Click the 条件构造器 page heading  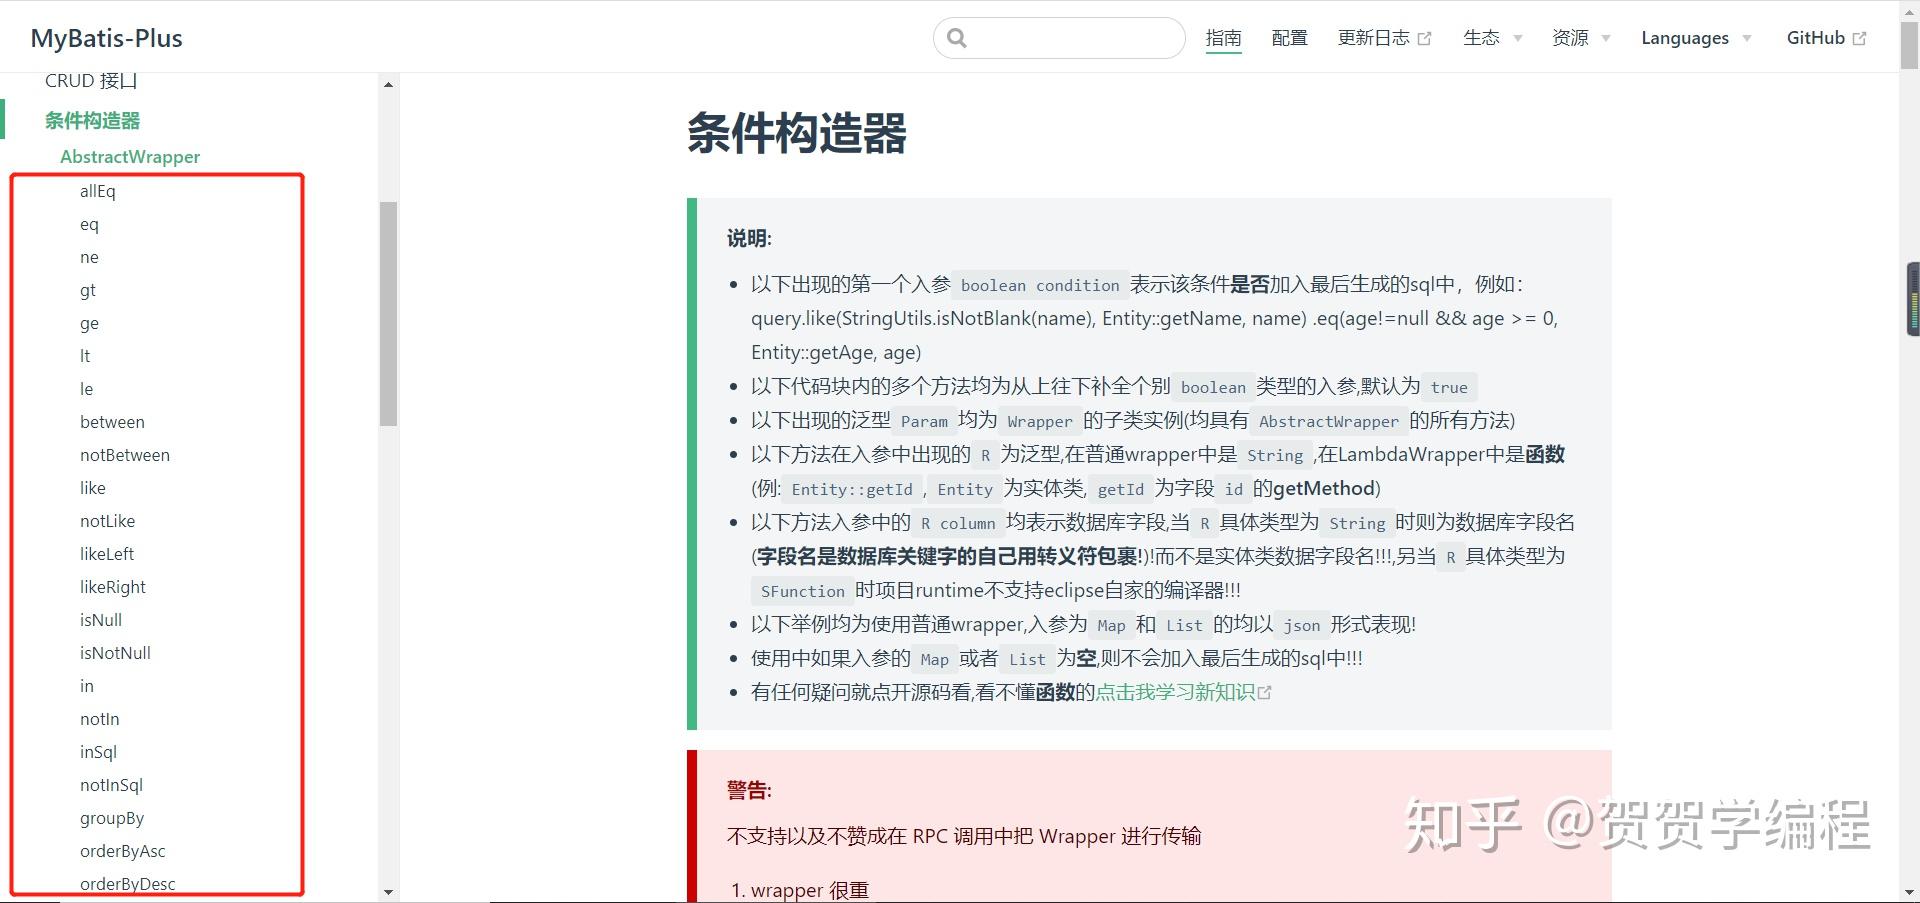coord(797,133)
